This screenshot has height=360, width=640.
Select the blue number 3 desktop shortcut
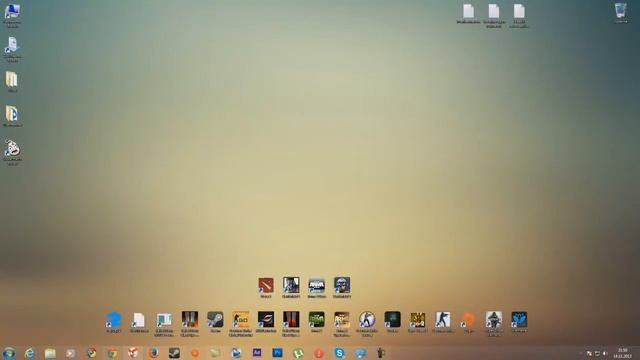(x=113, y=320)
